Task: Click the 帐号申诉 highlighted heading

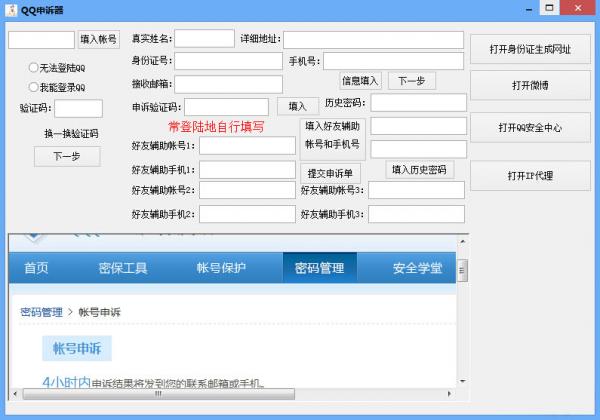Action: click(x=77, y=348)
